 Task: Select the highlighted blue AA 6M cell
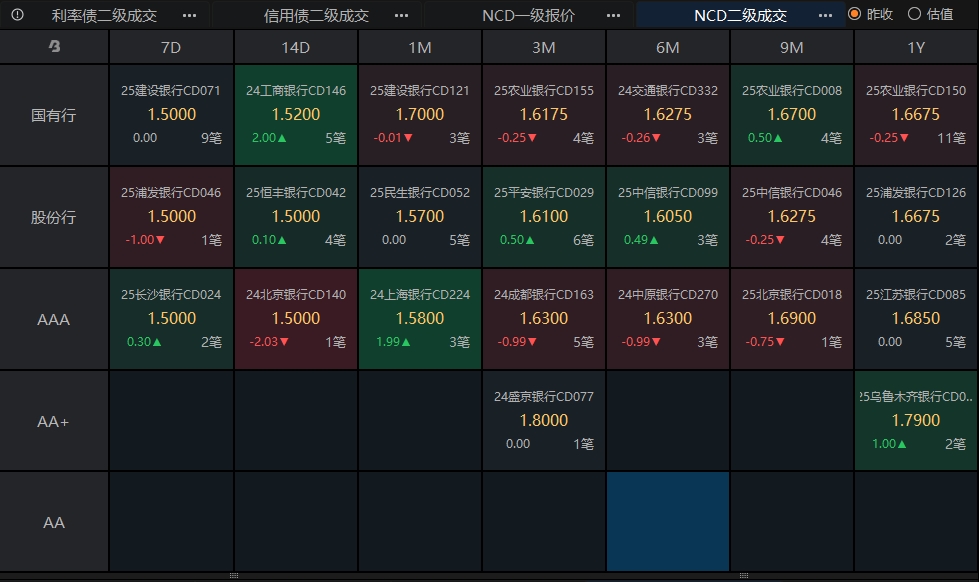pos(668,522)
